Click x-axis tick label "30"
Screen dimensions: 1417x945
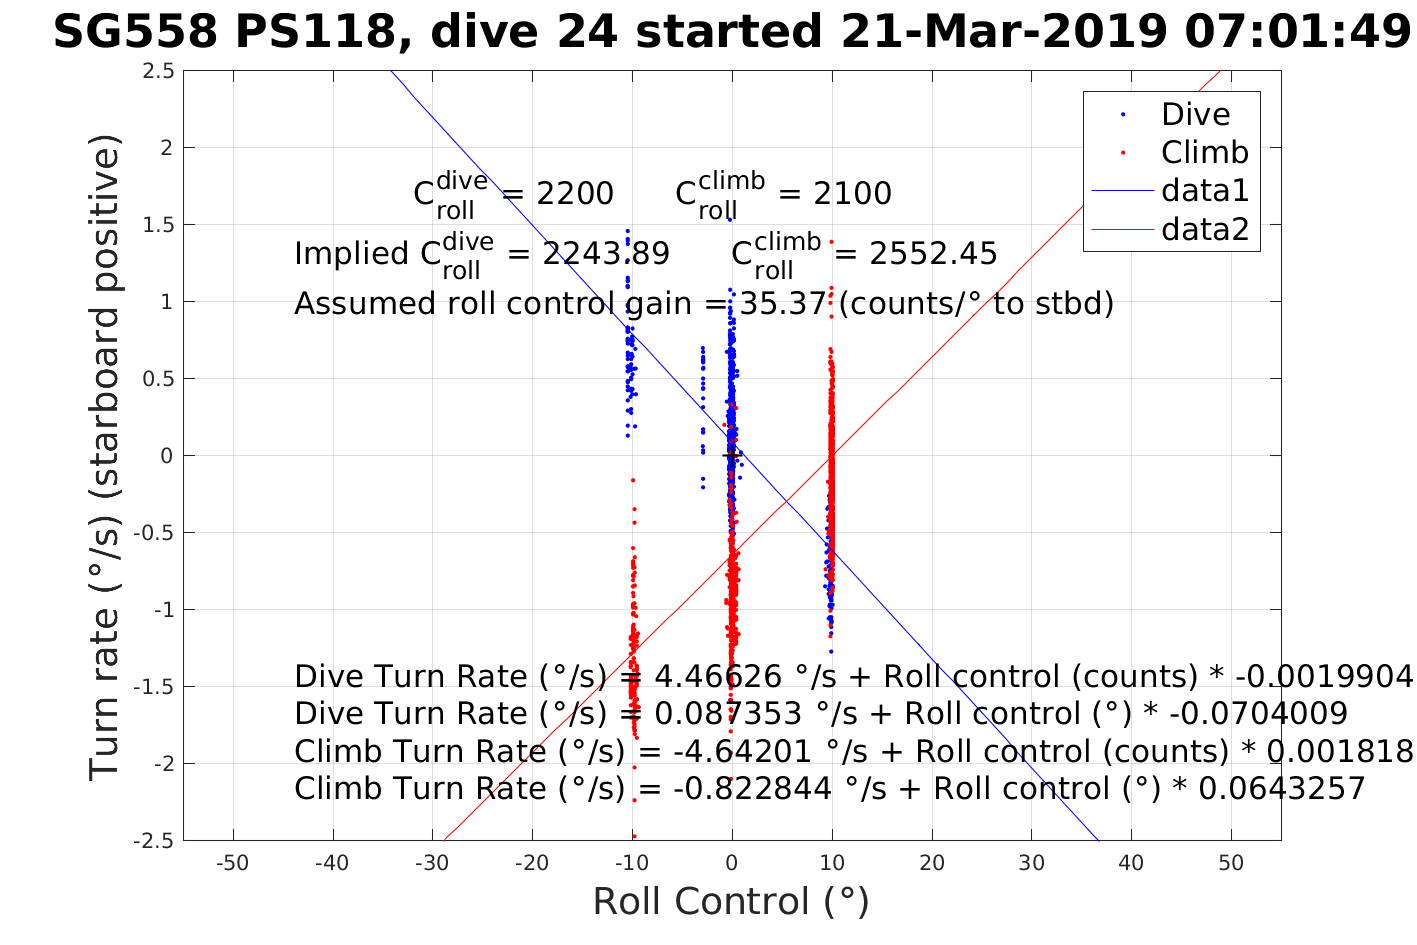pos(1031,863)
